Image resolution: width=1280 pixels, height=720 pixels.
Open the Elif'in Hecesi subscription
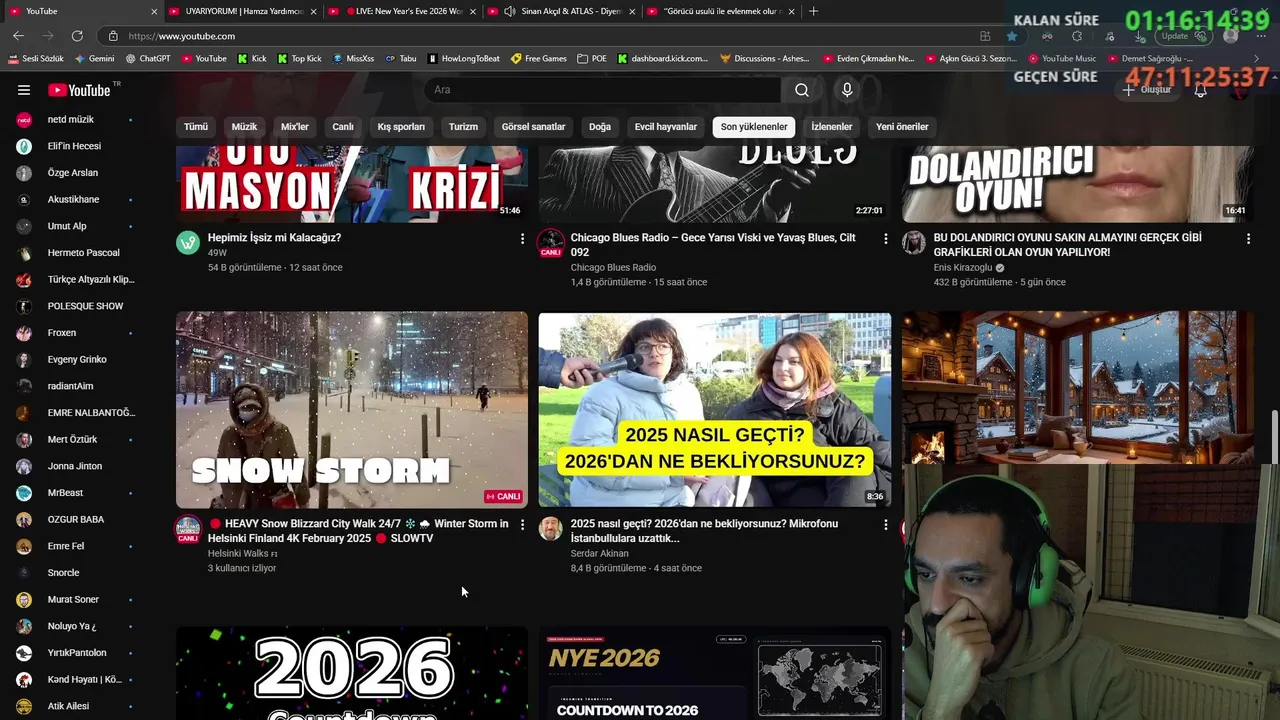tap(75, 146)
